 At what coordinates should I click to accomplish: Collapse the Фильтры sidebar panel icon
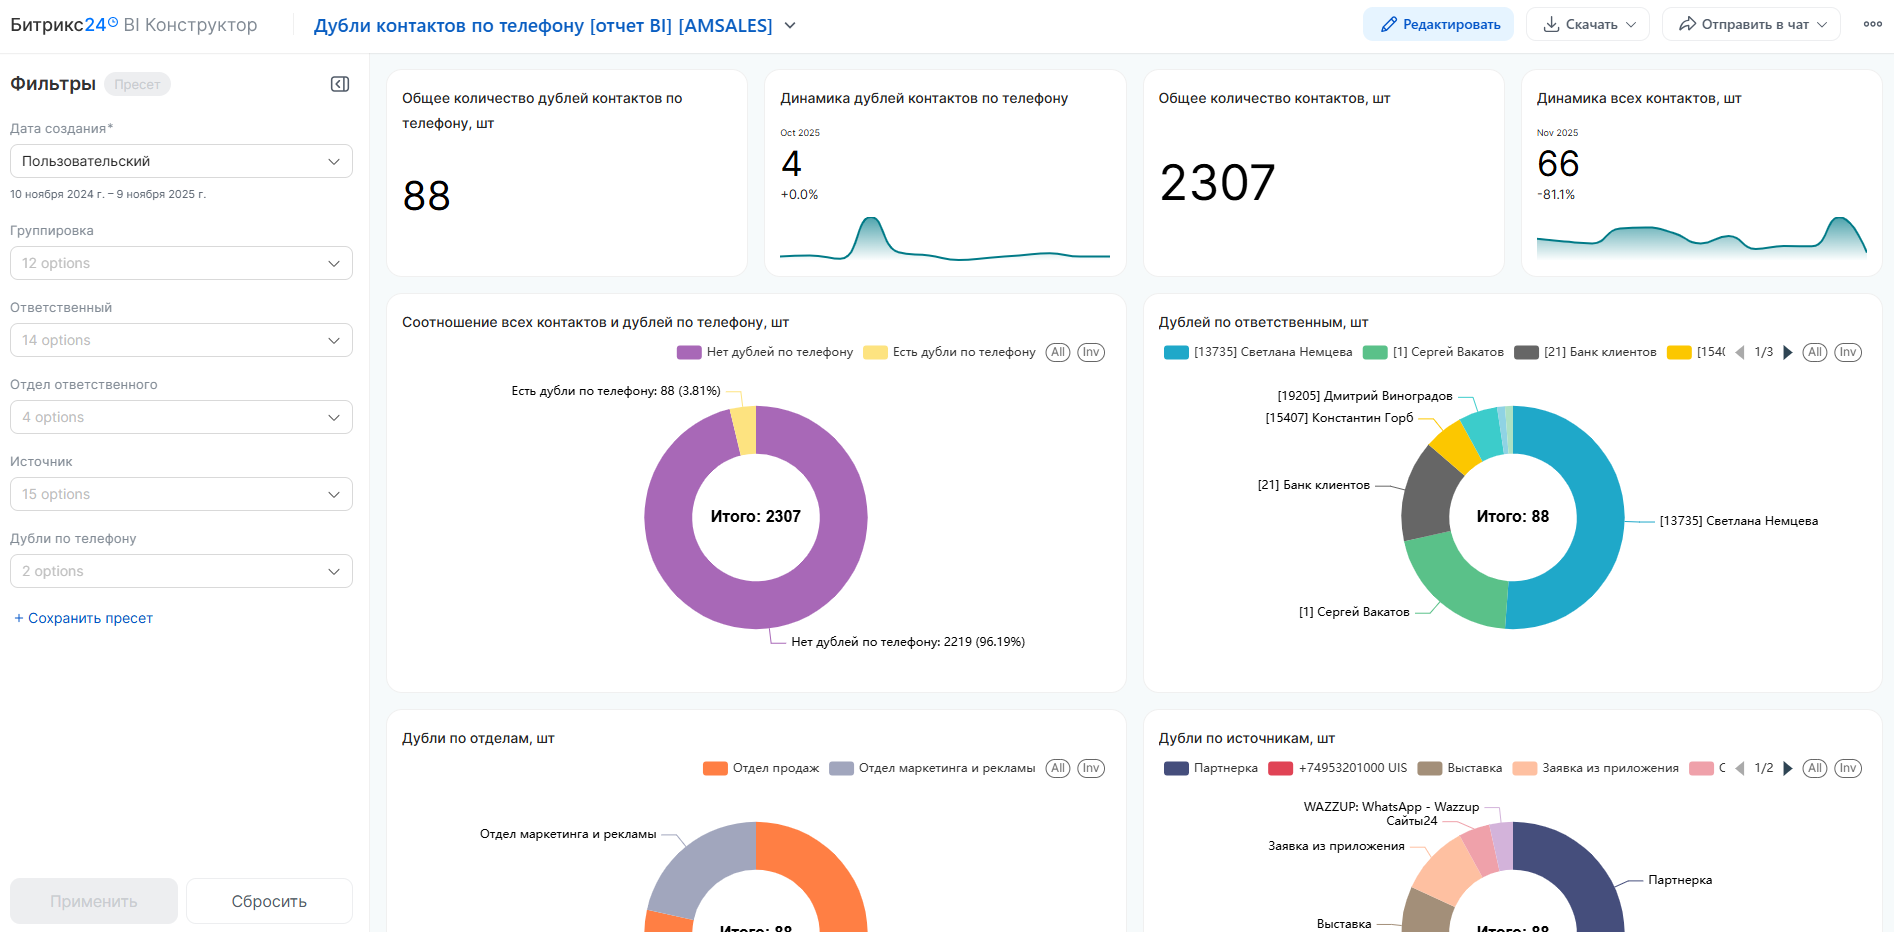tap(340, 84)
